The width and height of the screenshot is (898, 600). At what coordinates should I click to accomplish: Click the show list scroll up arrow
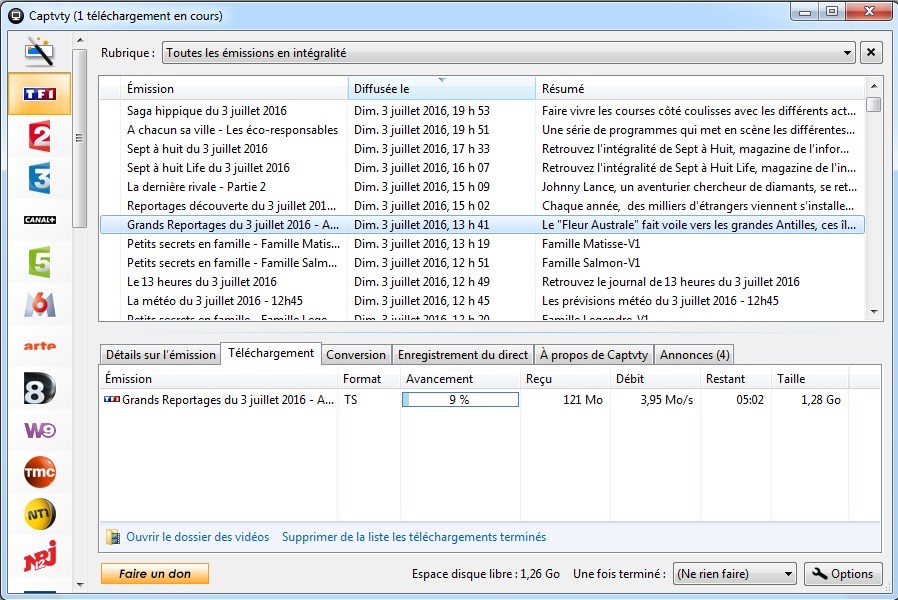(873, 86)
